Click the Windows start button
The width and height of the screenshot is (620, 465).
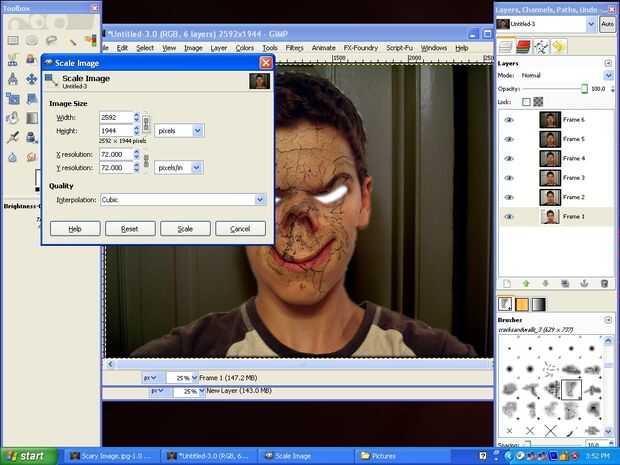tap(28, 456)
